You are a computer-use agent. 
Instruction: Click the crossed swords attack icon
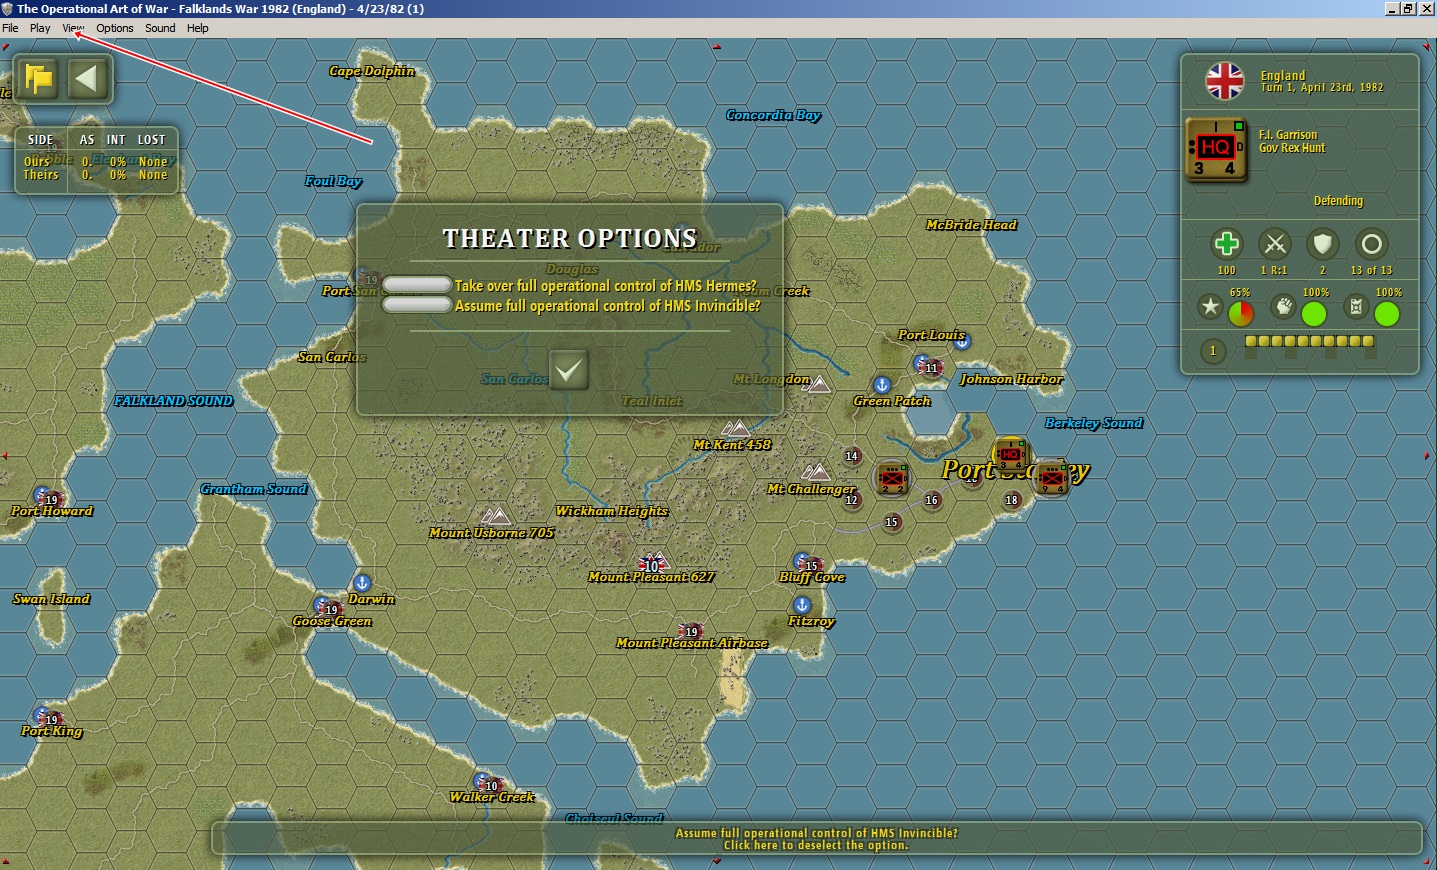1274,243
